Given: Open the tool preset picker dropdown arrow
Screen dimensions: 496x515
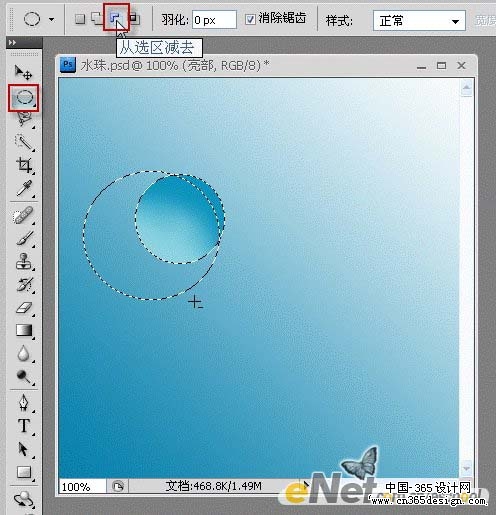Looking at the screenshot, I should [51, 19].
